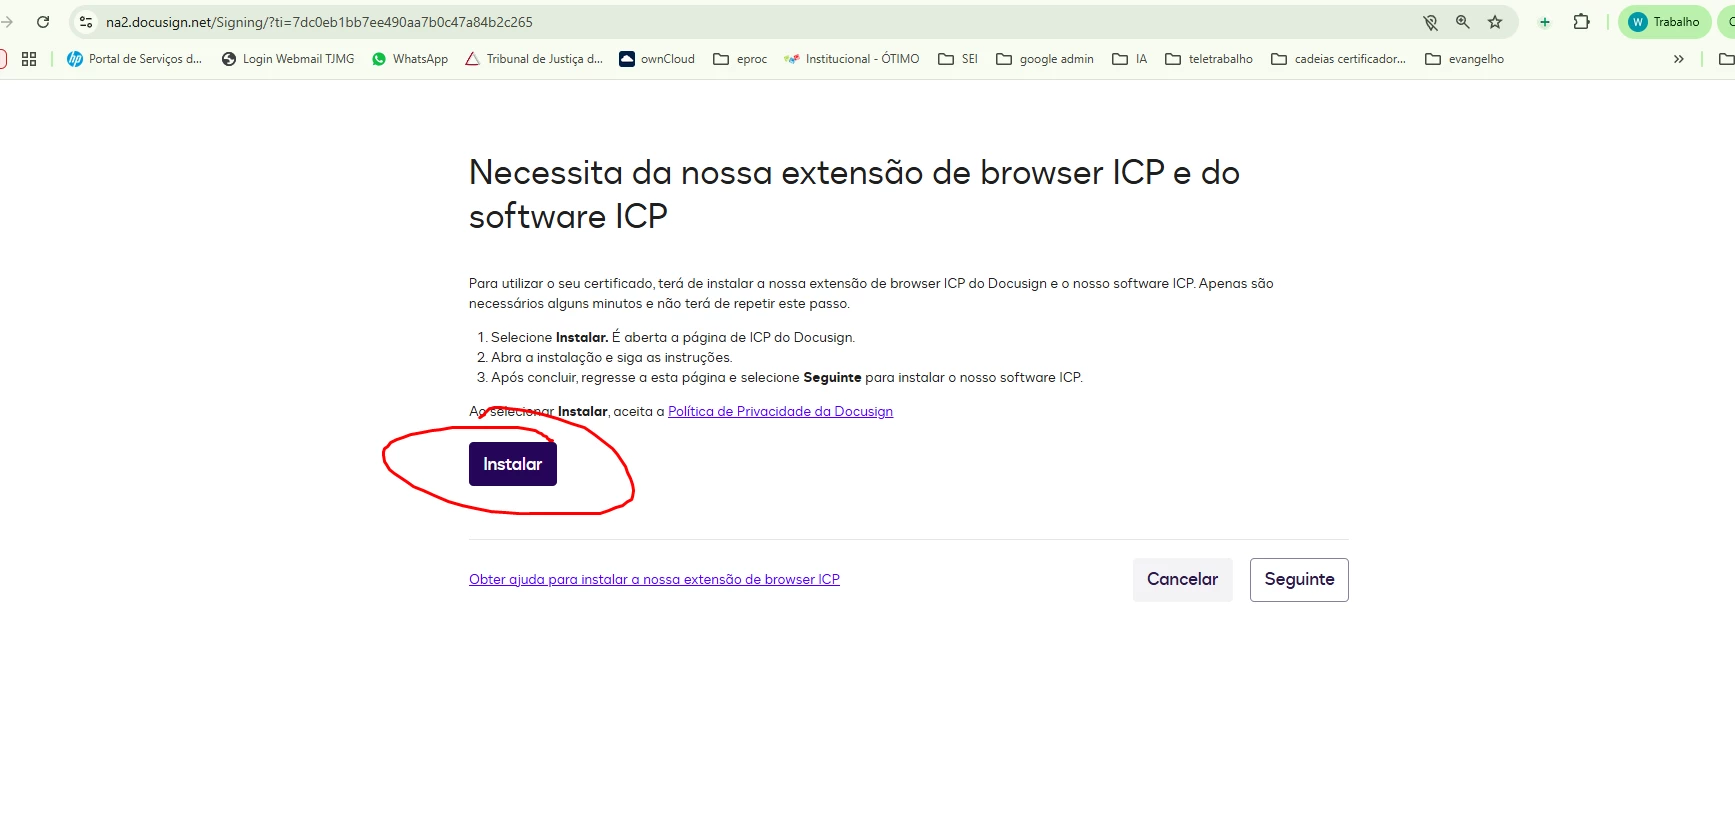Open the google admin bookmarks folder
The height and width of the screenshot is (834, 1735).
coord(1045,59)
